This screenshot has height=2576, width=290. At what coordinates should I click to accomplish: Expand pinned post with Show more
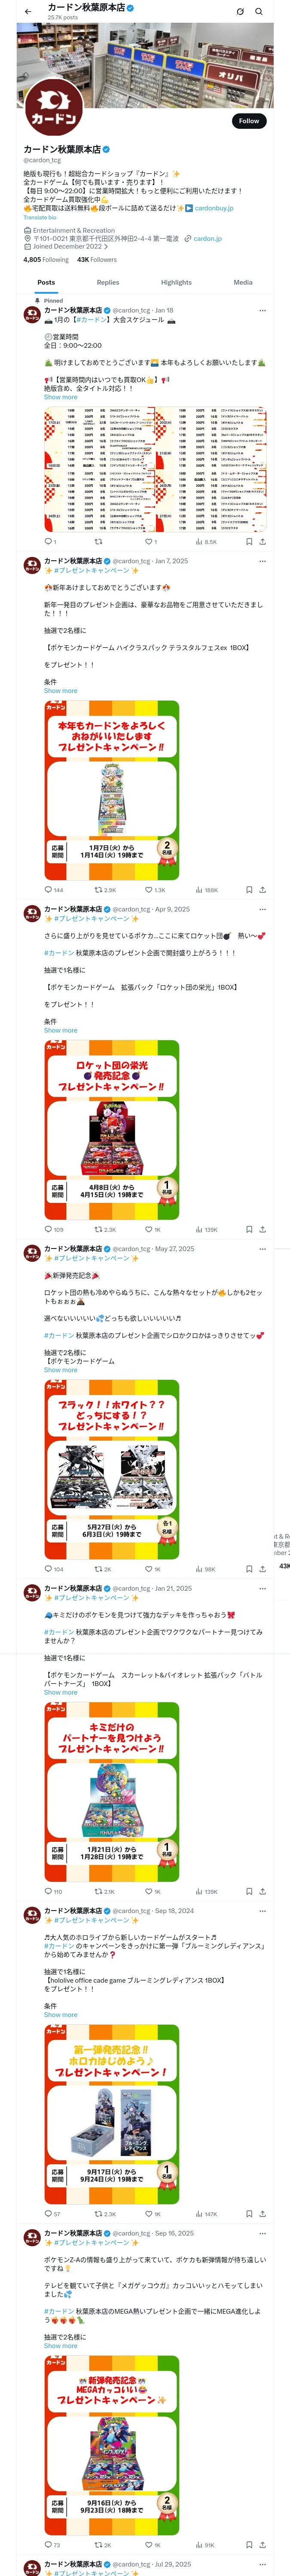pos(60,397)
